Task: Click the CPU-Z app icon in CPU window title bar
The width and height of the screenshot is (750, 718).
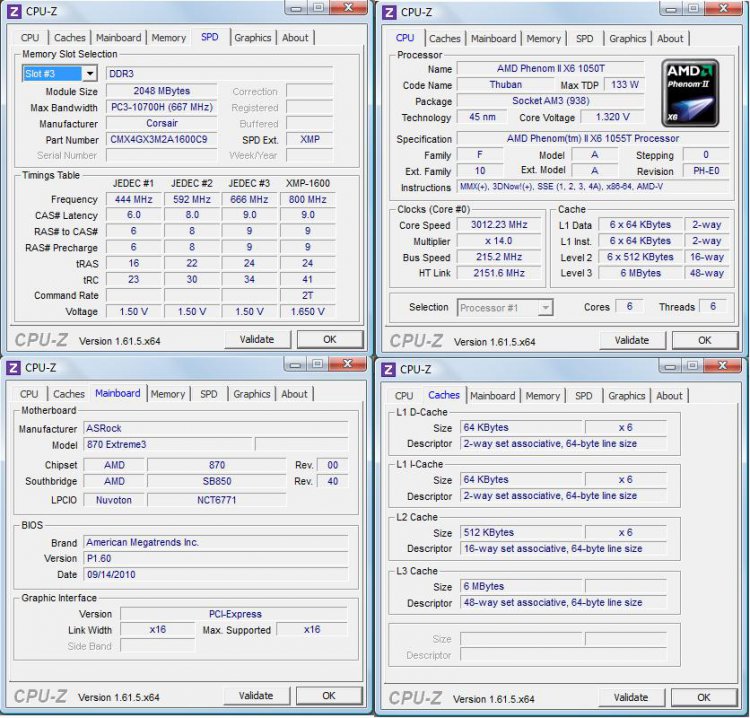Action: click(389, 12)
